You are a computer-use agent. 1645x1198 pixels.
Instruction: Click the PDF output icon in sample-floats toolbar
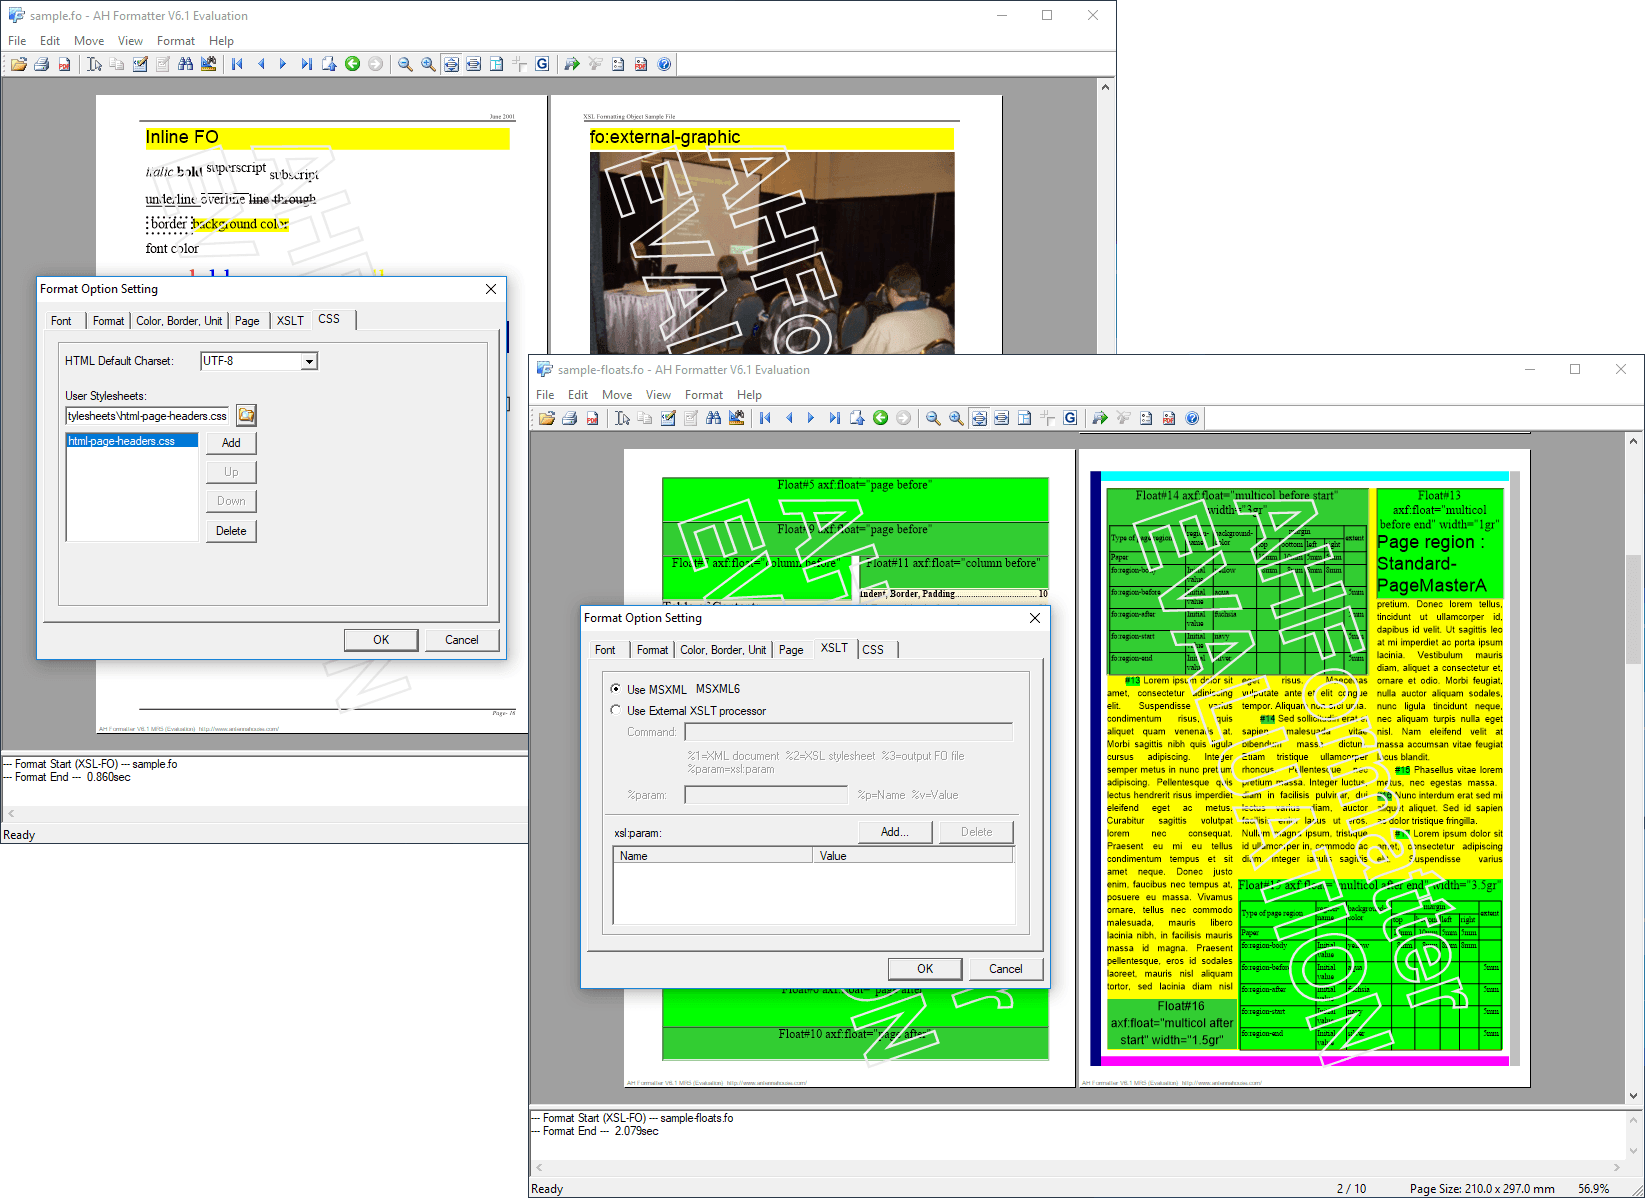point(592,418)
